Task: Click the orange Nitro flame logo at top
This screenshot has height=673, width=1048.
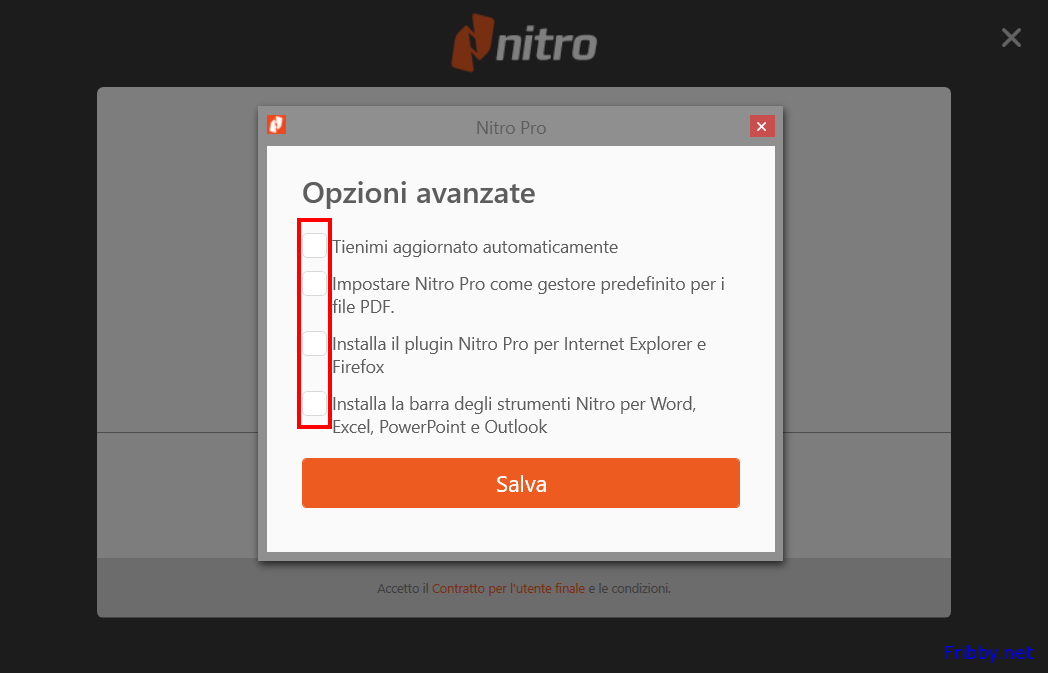Action: (473, 43)
